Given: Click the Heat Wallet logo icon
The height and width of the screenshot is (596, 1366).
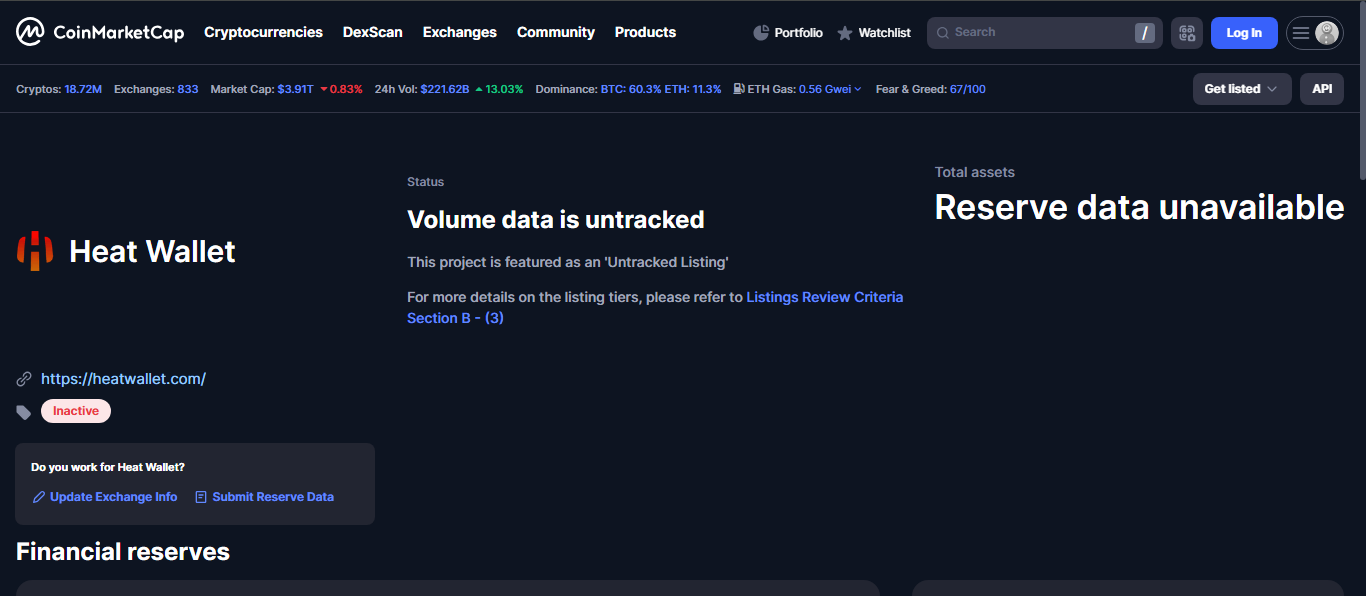Looking at the screenshot, I should pos(35,251).
